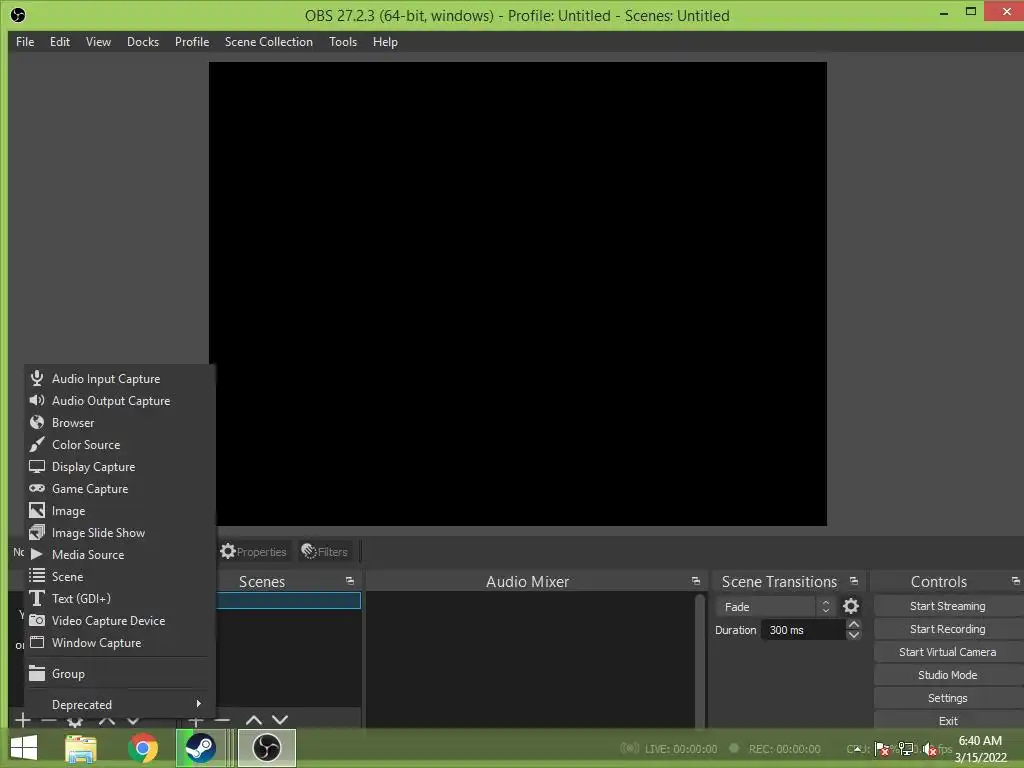Open the Docks menu
1024x768 pixels.
pyautogui.click(x=142, y=42)
